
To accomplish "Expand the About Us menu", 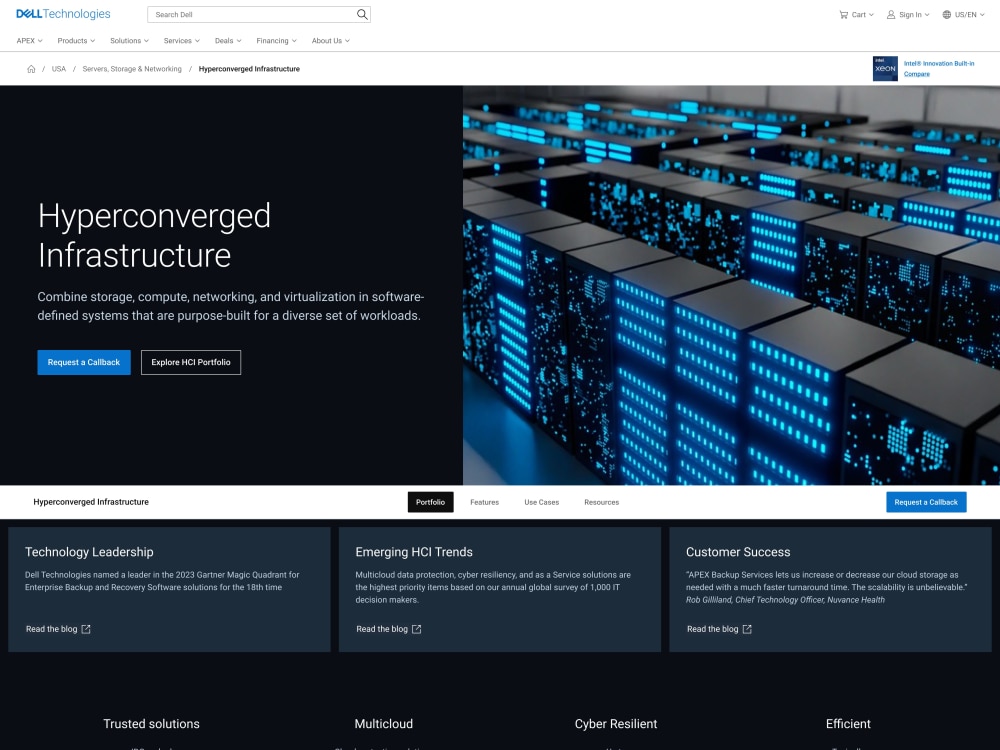I will click(x=330, y=40).
